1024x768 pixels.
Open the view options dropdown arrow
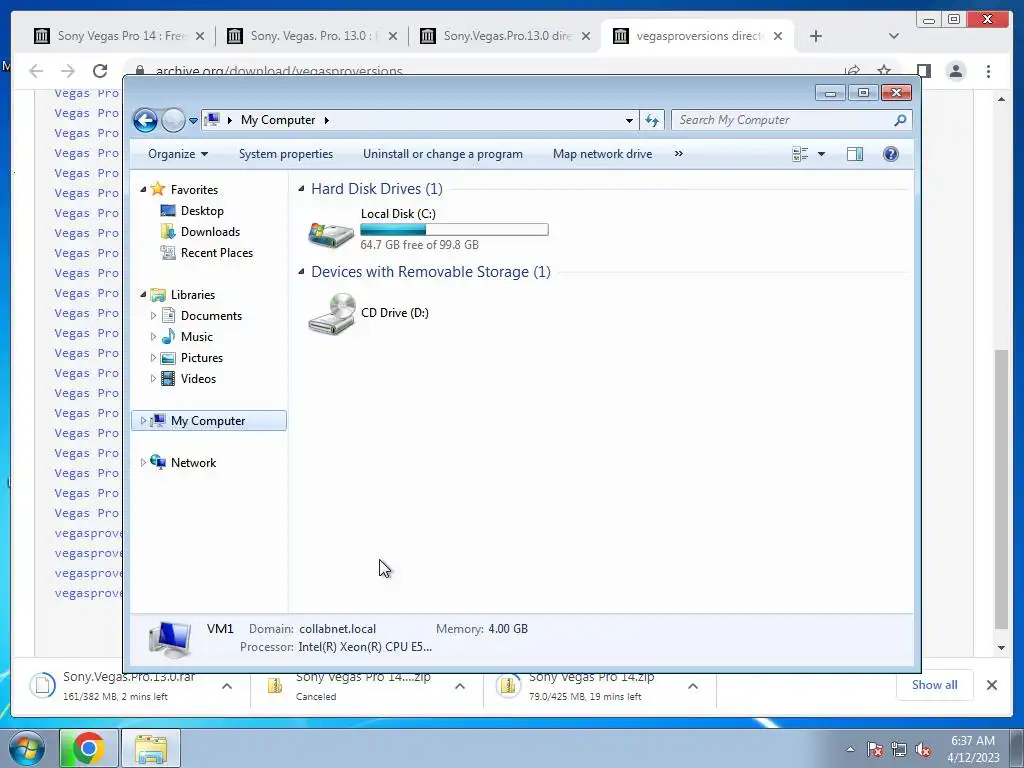pos(822,154)
